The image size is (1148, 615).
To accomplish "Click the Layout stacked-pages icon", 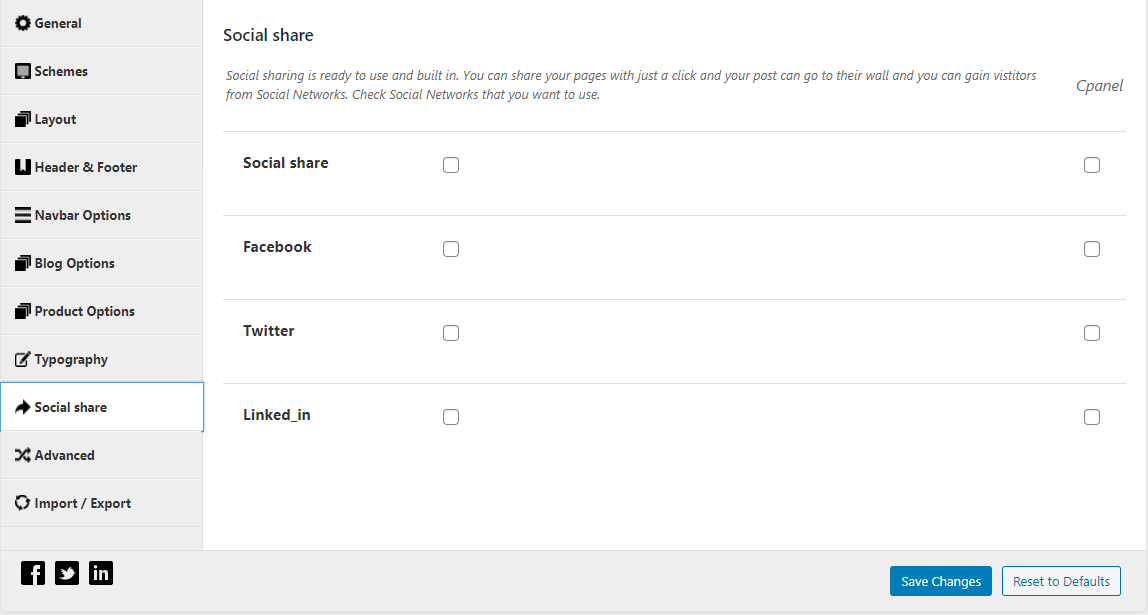I will [x=23, y=119].
